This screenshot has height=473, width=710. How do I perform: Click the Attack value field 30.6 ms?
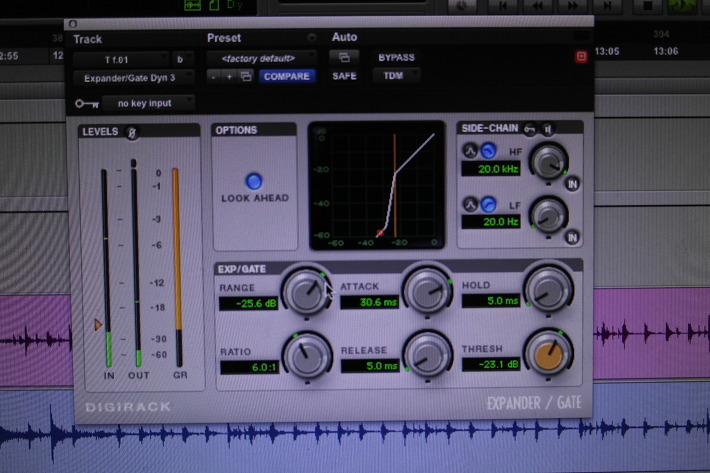coord(369,302)
